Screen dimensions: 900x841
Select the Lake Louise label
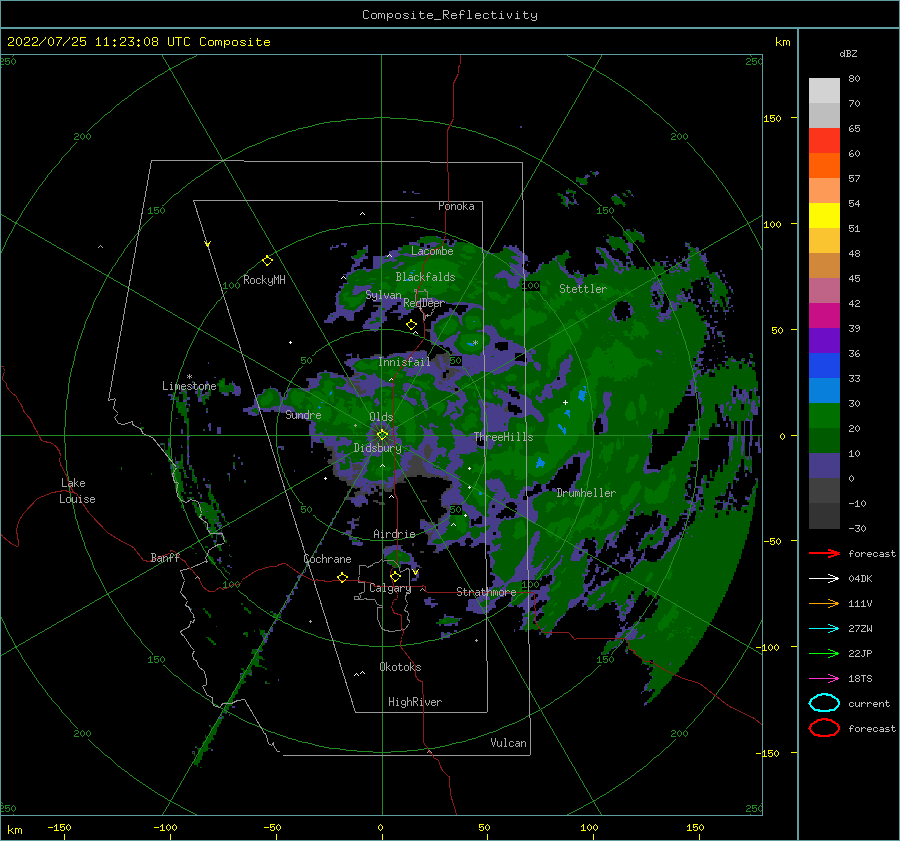click(x=78, y=491)
